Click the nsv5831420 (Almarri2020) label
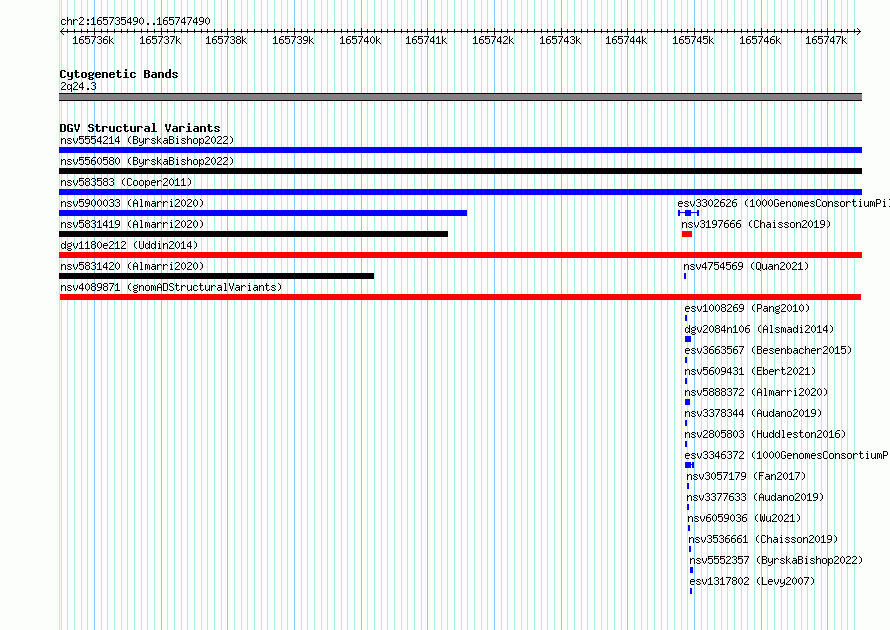The image size is (890, 630). click(132, 266)
